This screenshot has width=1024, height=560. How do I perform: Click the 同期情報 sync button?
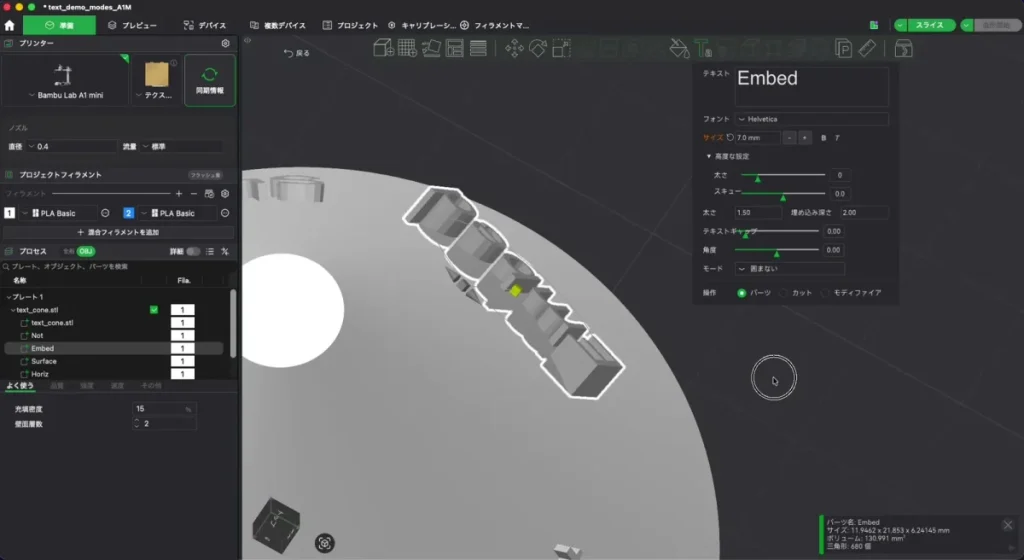coord(210,80)
